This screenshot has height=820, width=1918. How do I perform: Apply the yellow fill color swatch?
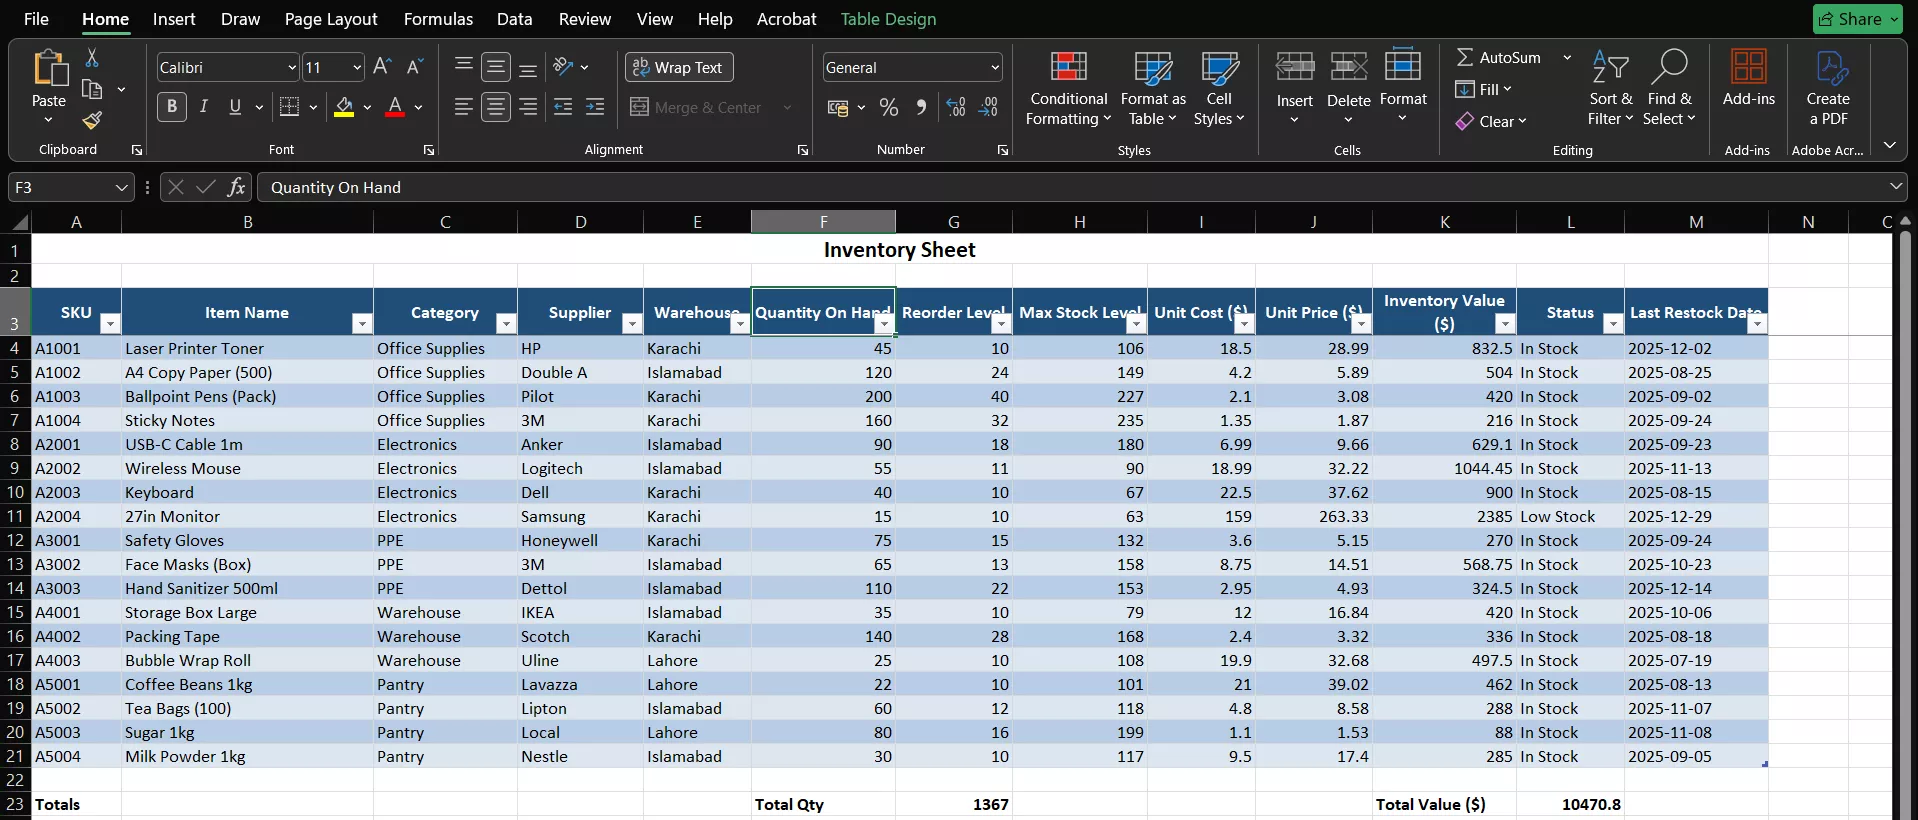[344, 107]
